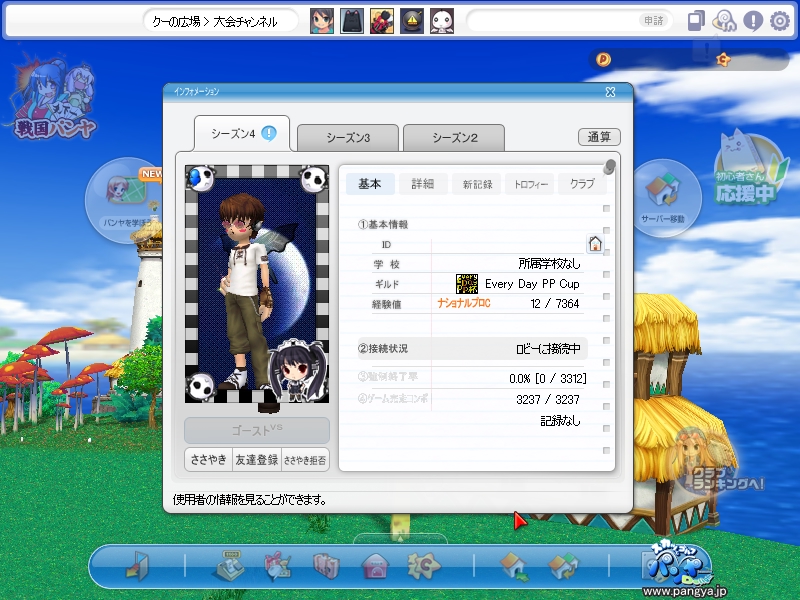This screenshot has height=600, width=800.
Task: Click the ゴーストVS button
Action: (x=257, y=430)
